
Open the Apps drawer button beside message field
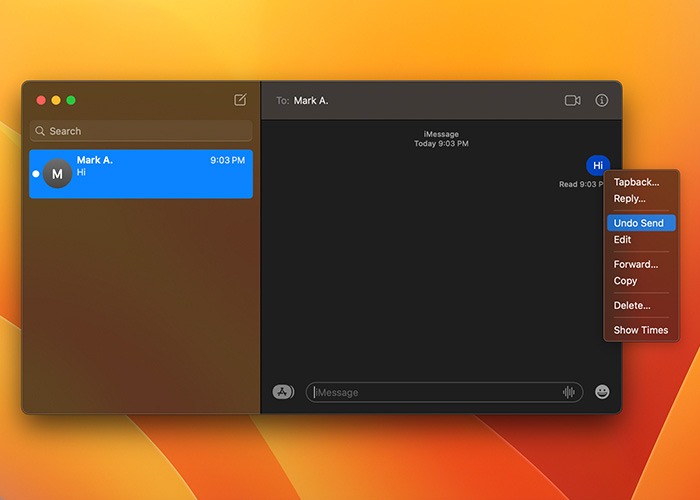[283, 392]
